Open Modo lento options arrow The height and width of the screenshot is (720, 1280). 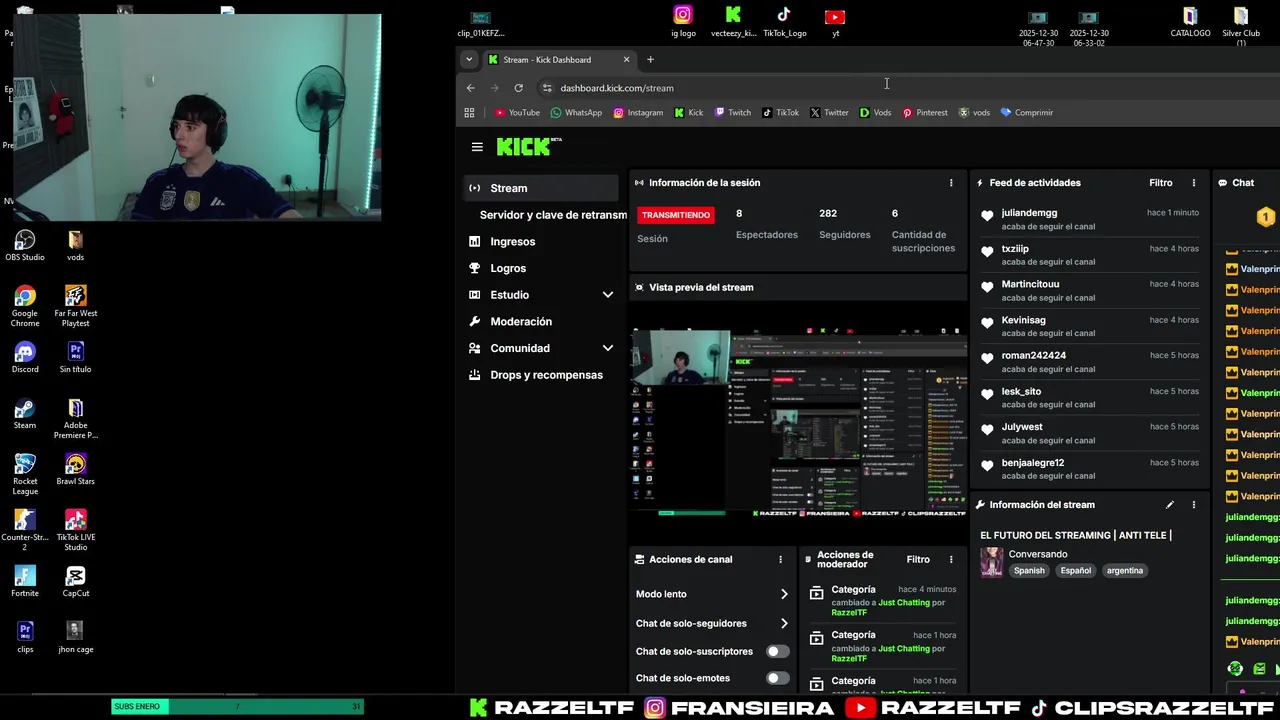click(x=784, y=594)
